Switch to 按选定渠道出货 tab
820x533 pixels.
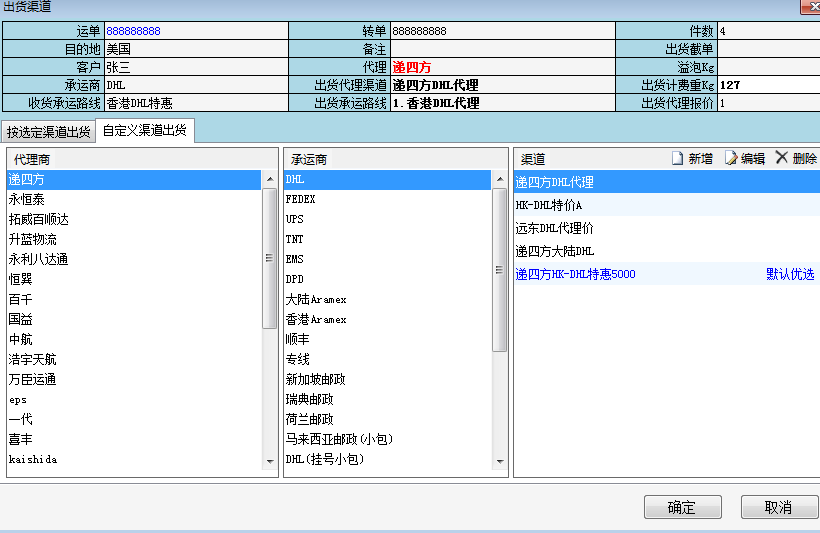(48, 132)
